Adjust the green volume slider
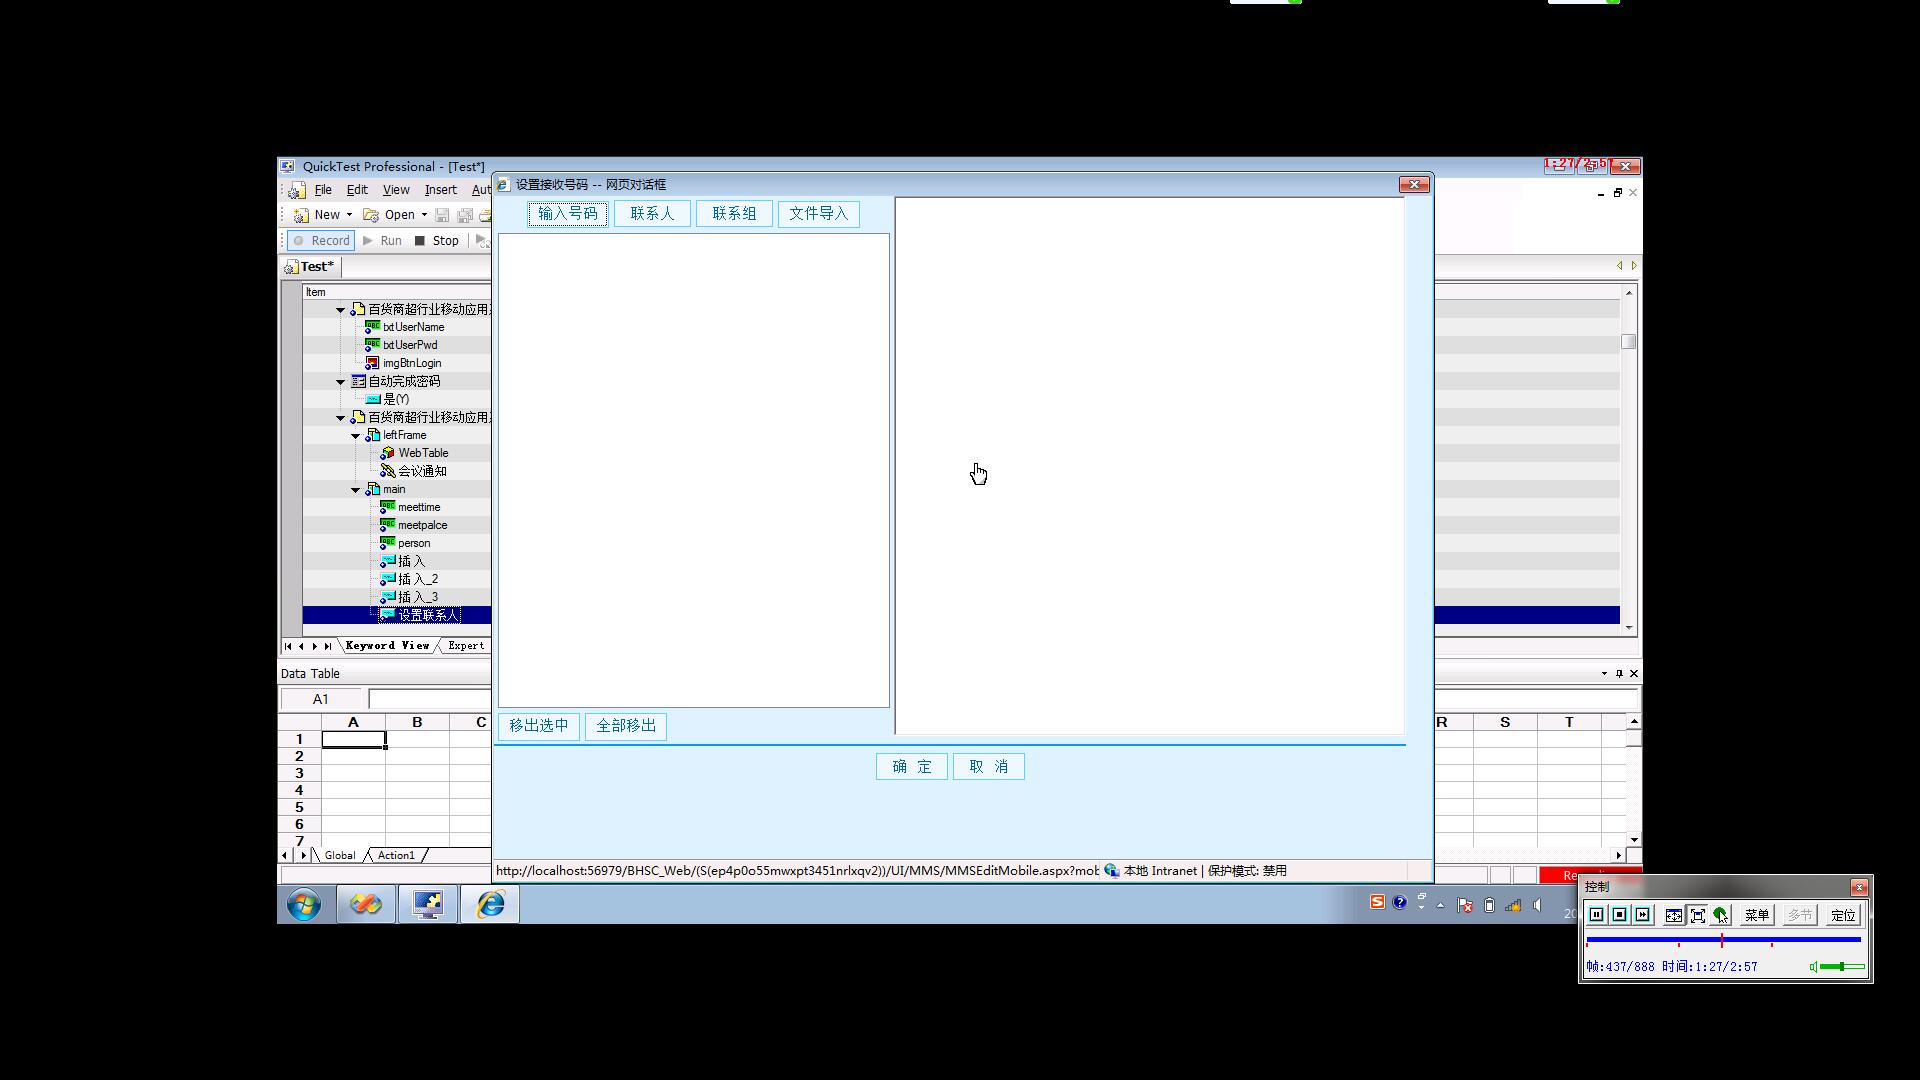Screen dimensions: 1920x1080 point(1842,967)
